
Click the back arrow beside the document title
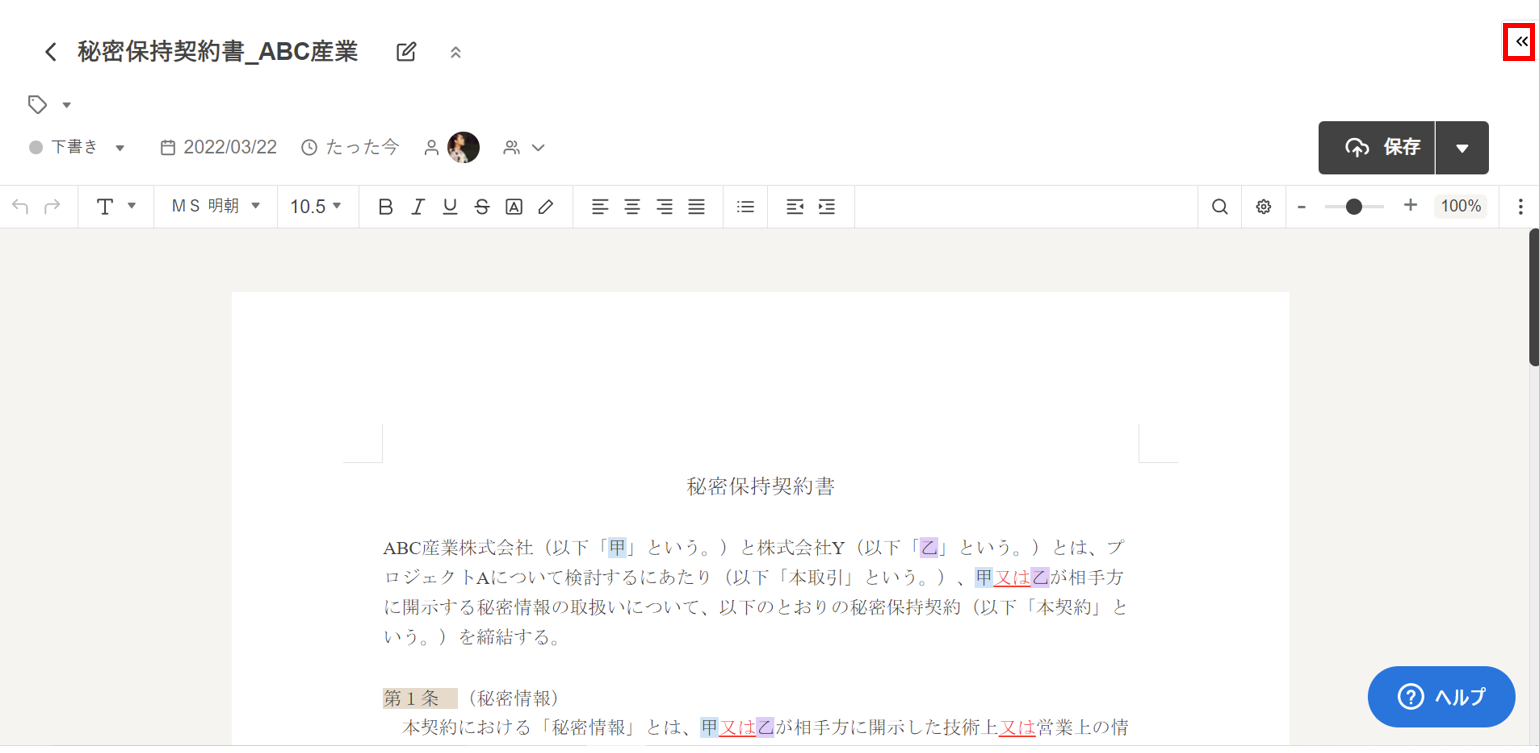point(51,52)
